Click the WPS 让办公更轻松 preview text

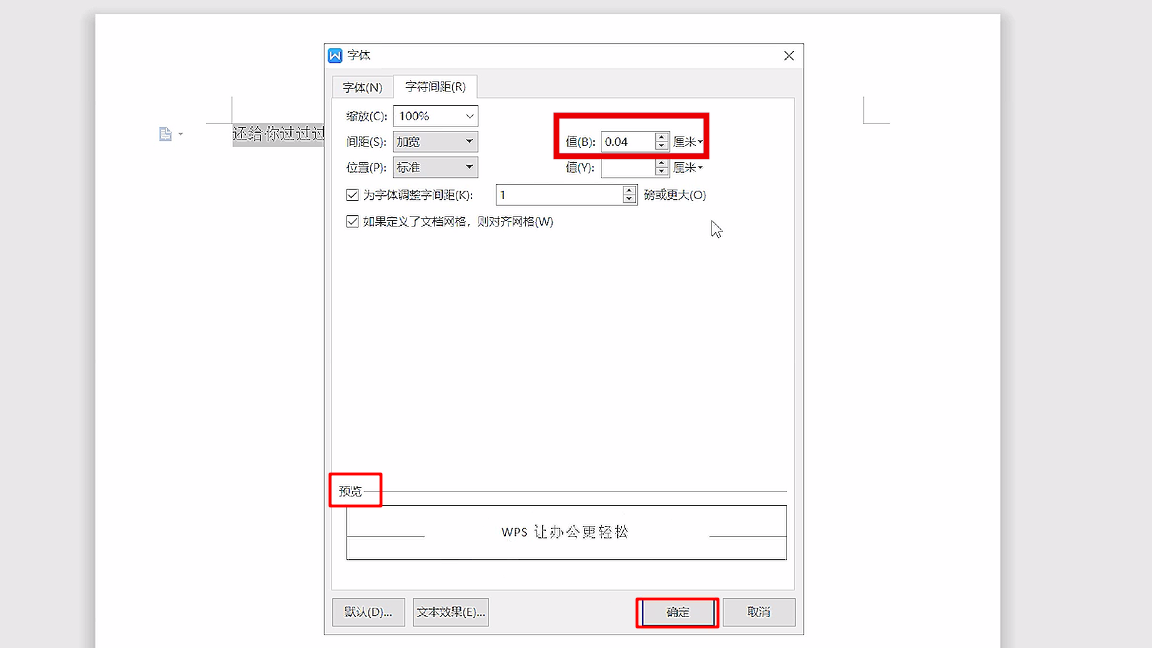565,532
